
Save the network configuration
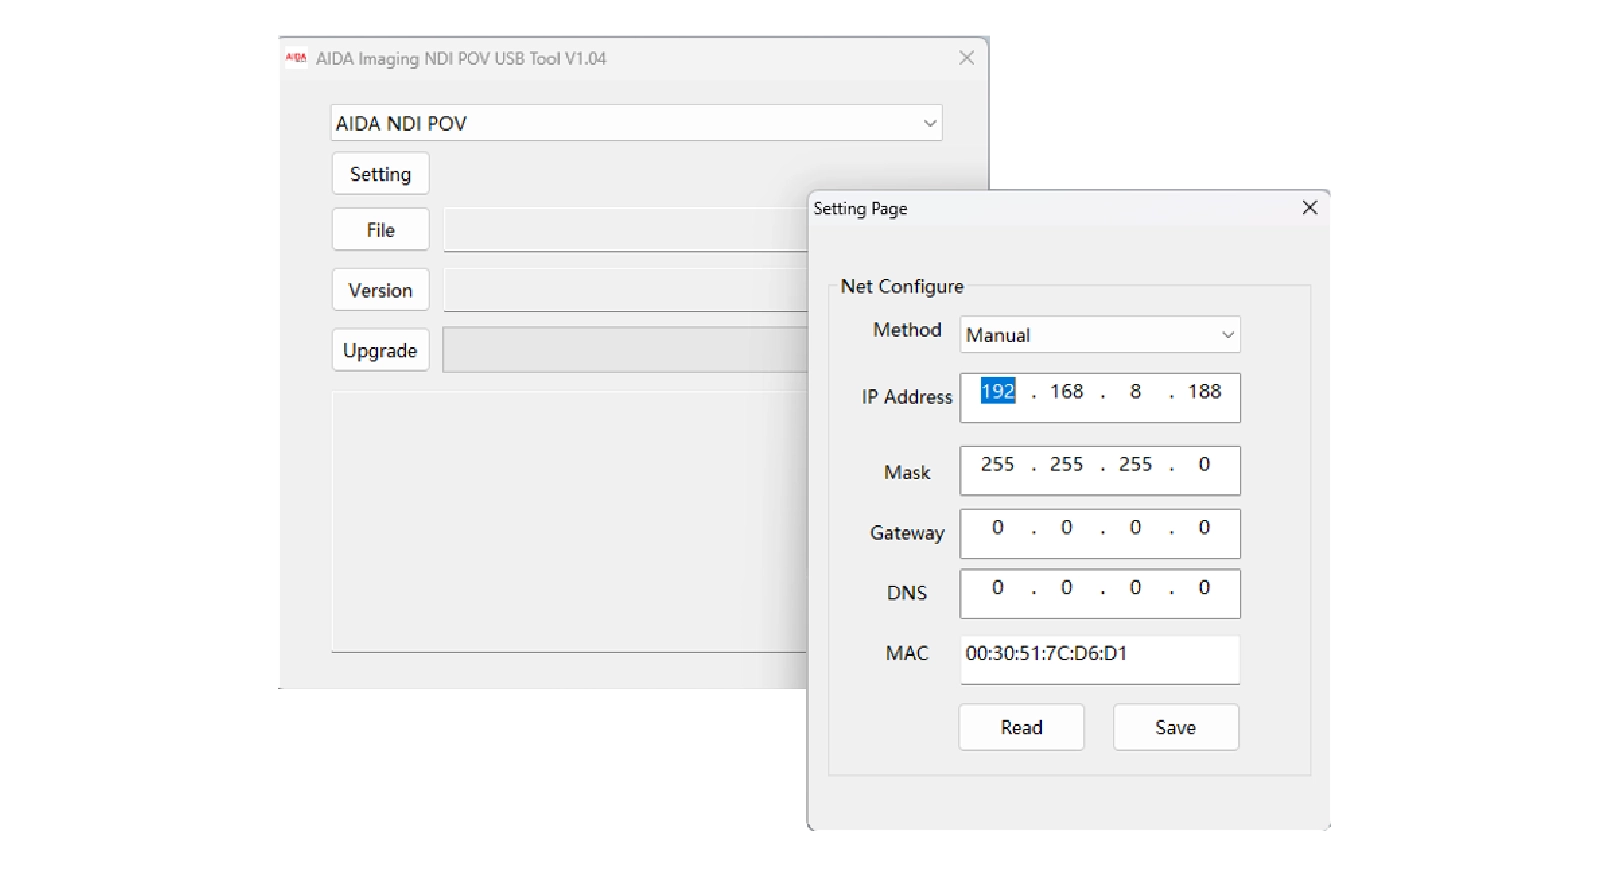tap(1176, 727)
